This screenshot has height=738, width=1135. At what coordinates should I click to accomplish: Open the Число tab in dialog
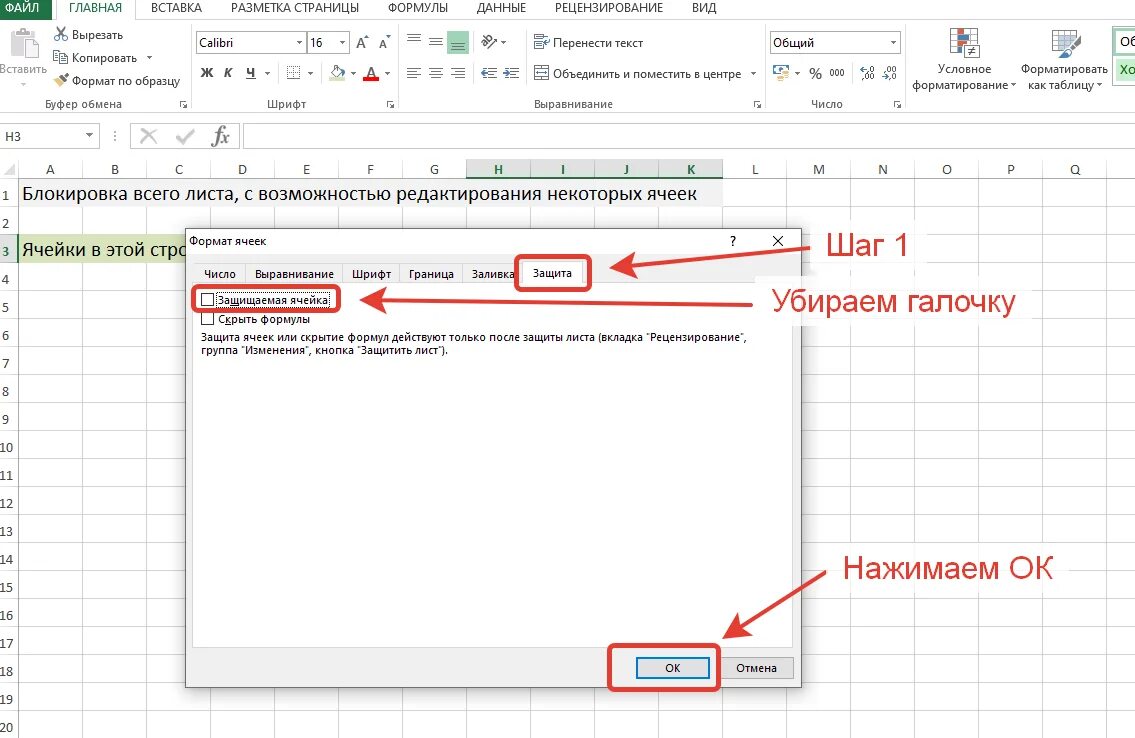[x=220, y=274]
